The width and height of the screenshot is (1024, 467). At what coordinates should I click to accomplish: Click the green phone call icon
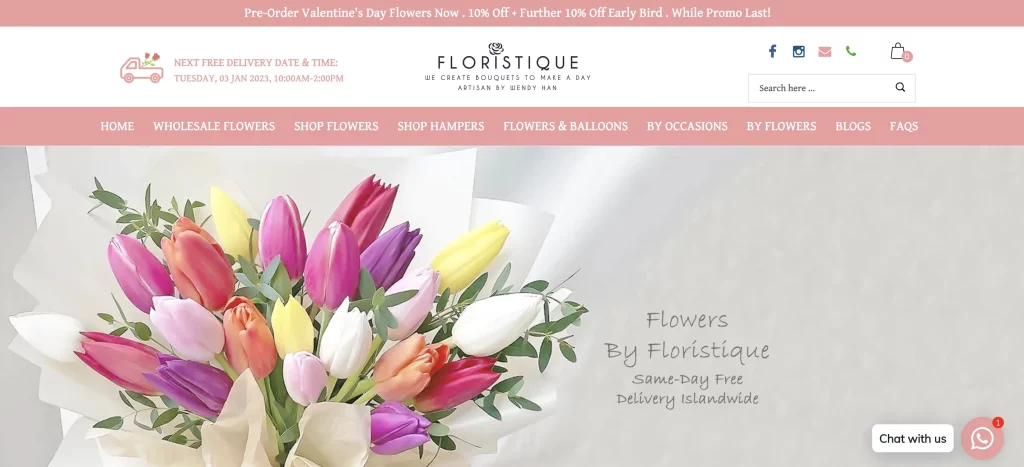coord(850,51)
